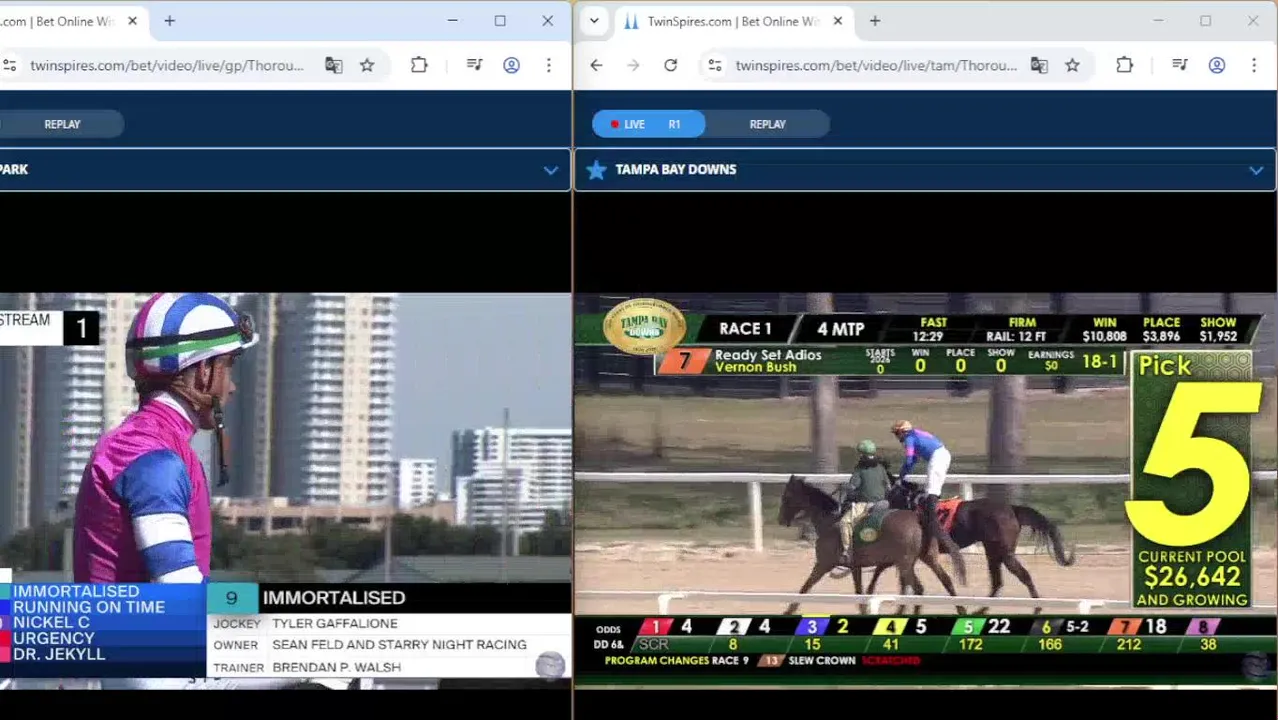Screen dimensions: 1278x720
Task: Click the Gulfstream Park video in left window
Action: pyautogui.click(x=285, y=490)
